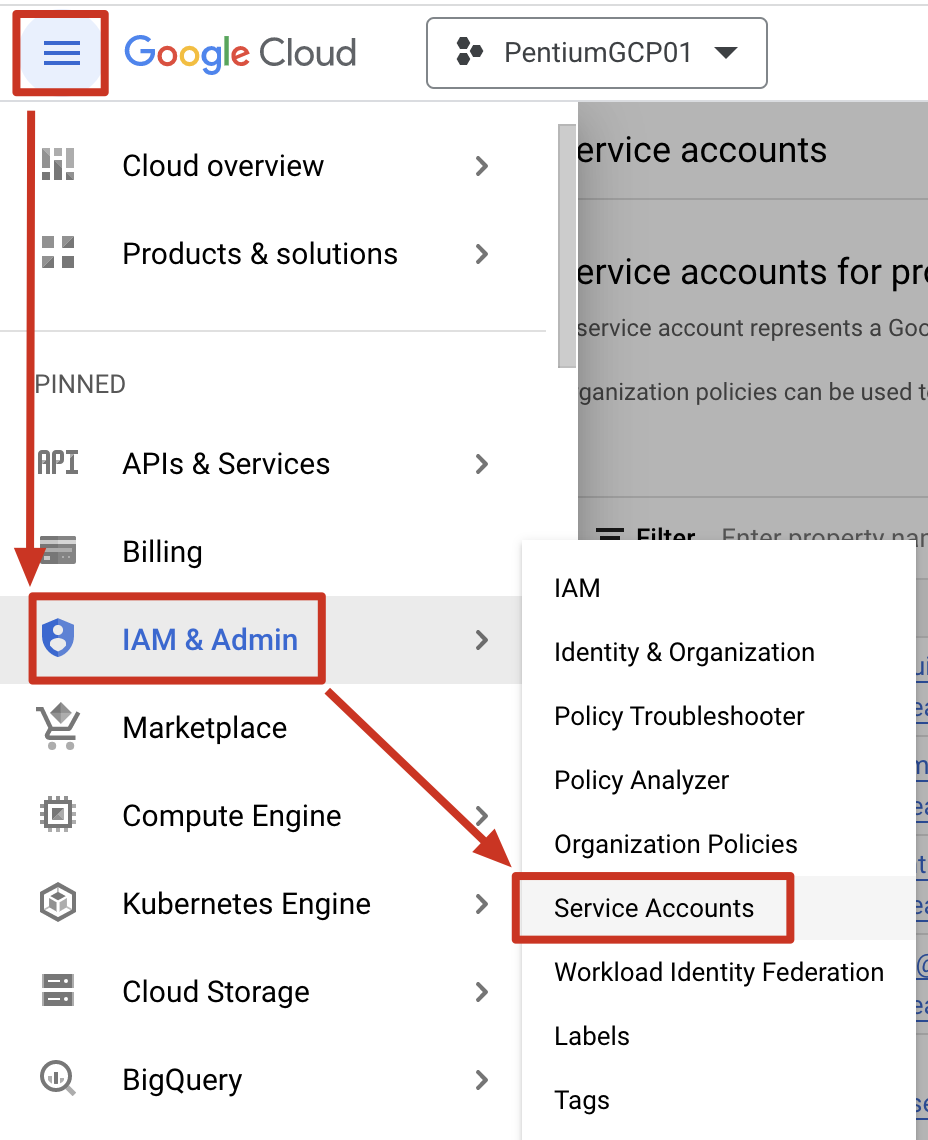Click the Products & solutions grid icon
The image size is (928, 1140).
coord(58,253)
